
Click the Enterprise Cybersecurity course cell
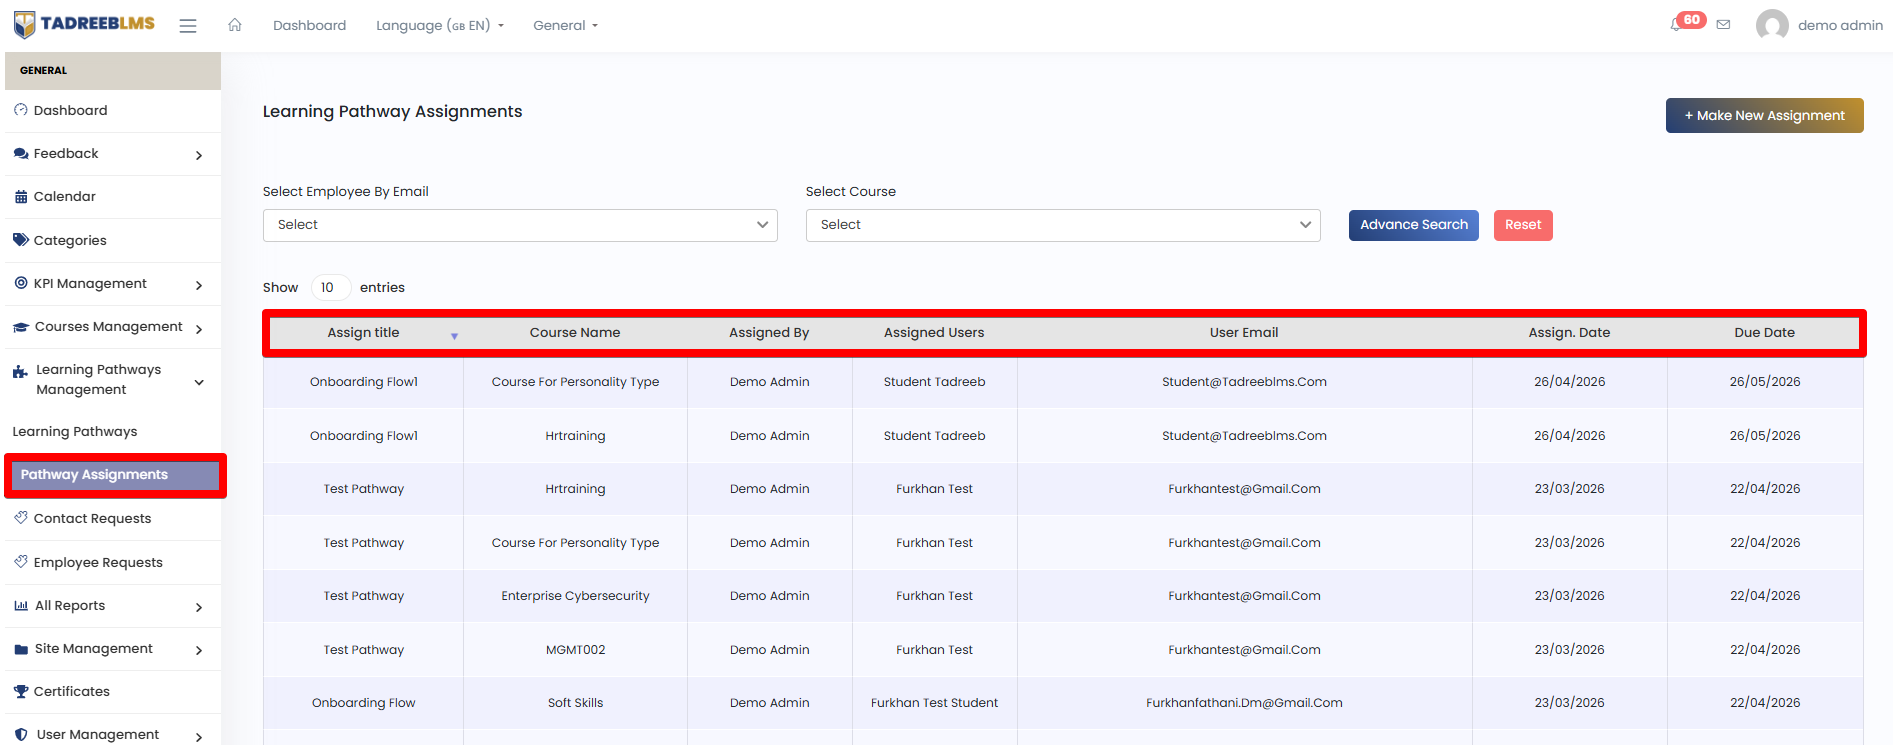pyautogui.click(x=575, y=596)
